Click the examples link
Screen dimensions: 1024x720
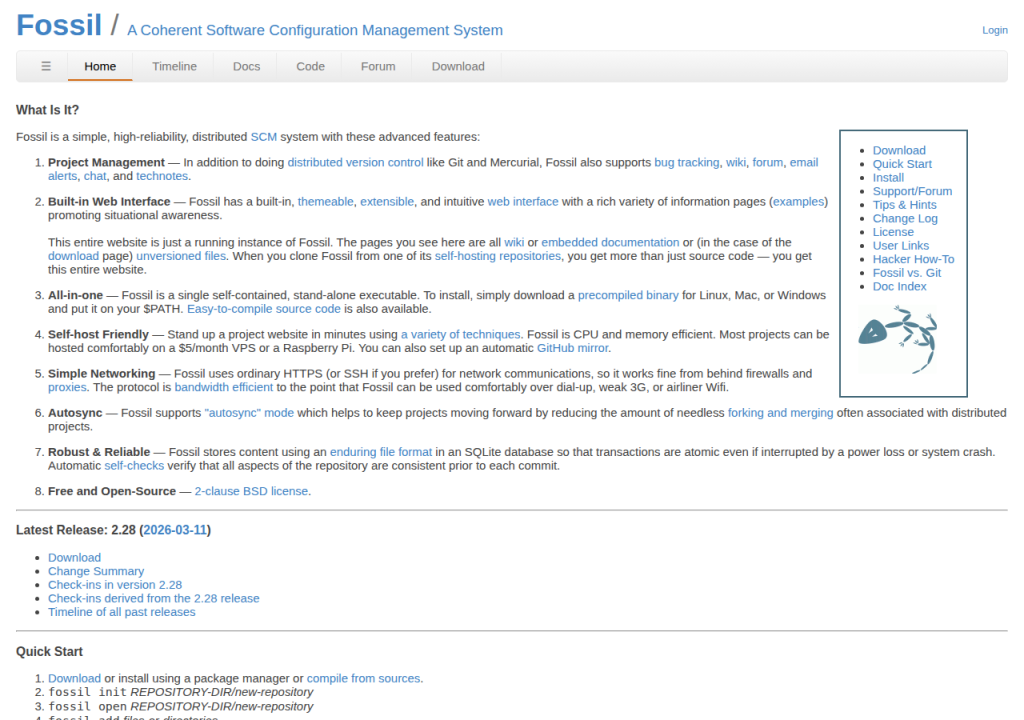tap(798, 201)
